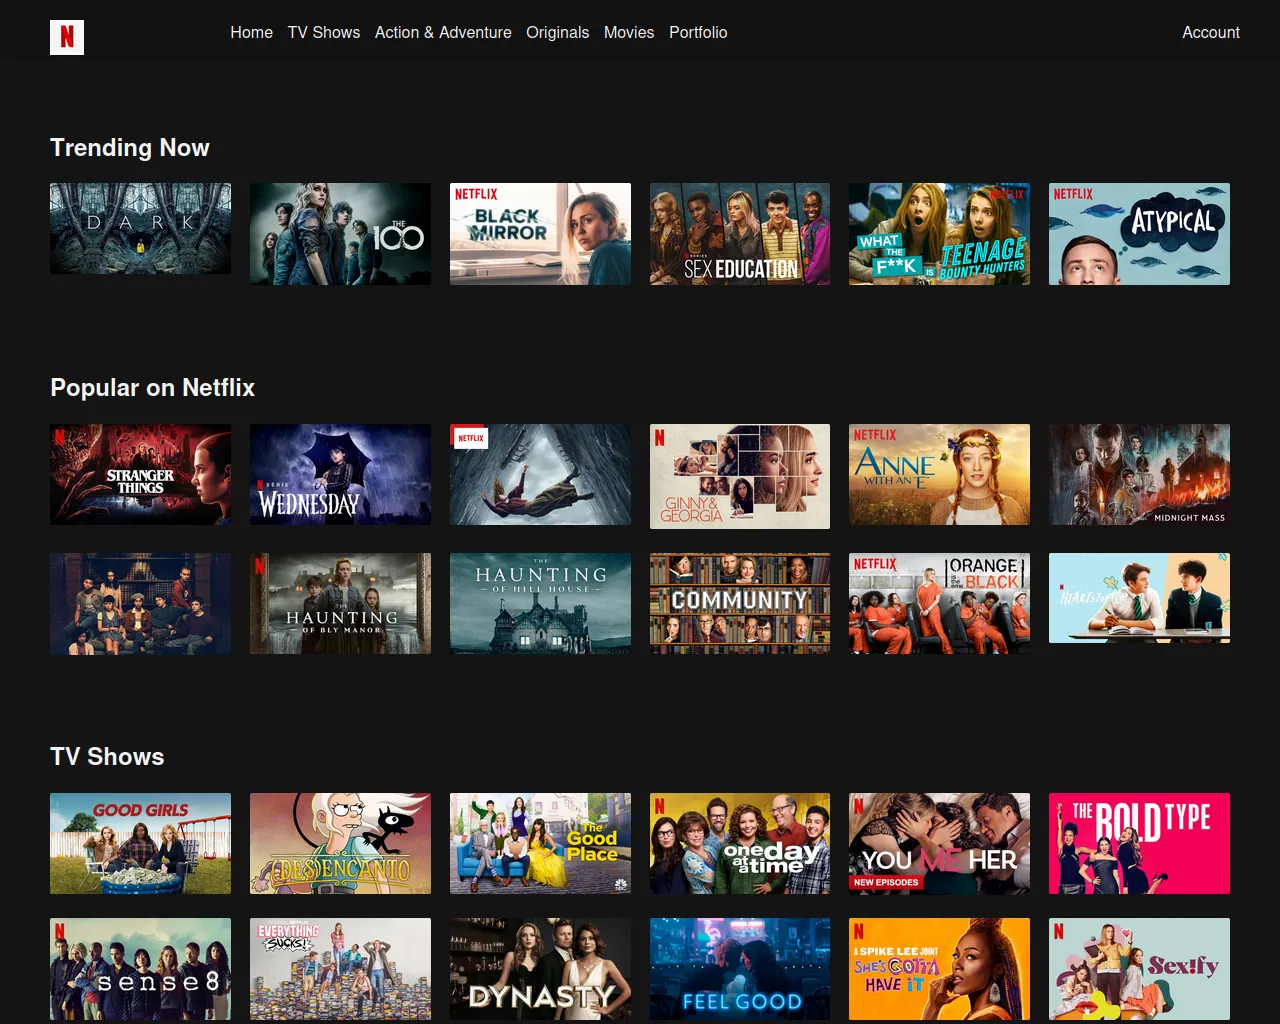Select The Bold Type thumbnail
This screenshot has height=1024, width=1280.
point(1139,844)
